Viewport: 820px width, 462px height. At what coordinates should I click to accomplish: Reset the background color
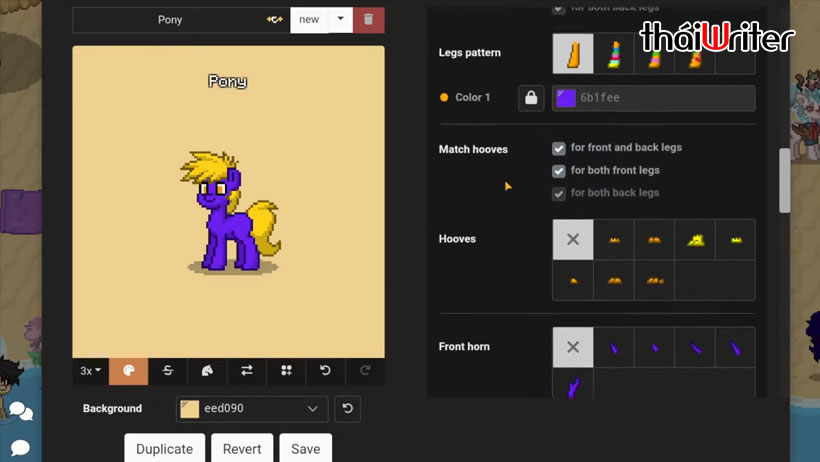347,409
